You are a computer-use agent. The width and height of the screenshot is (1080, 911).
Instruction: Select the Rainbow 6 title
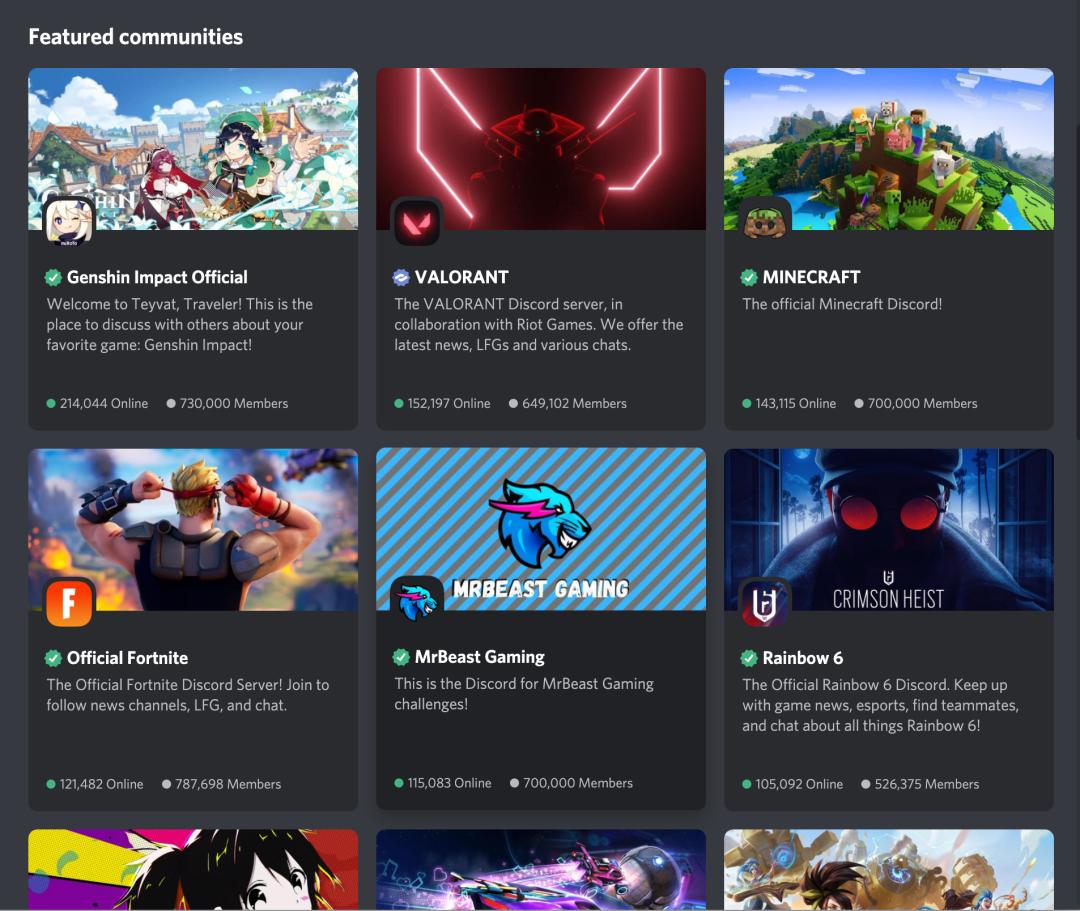[802, 658]
